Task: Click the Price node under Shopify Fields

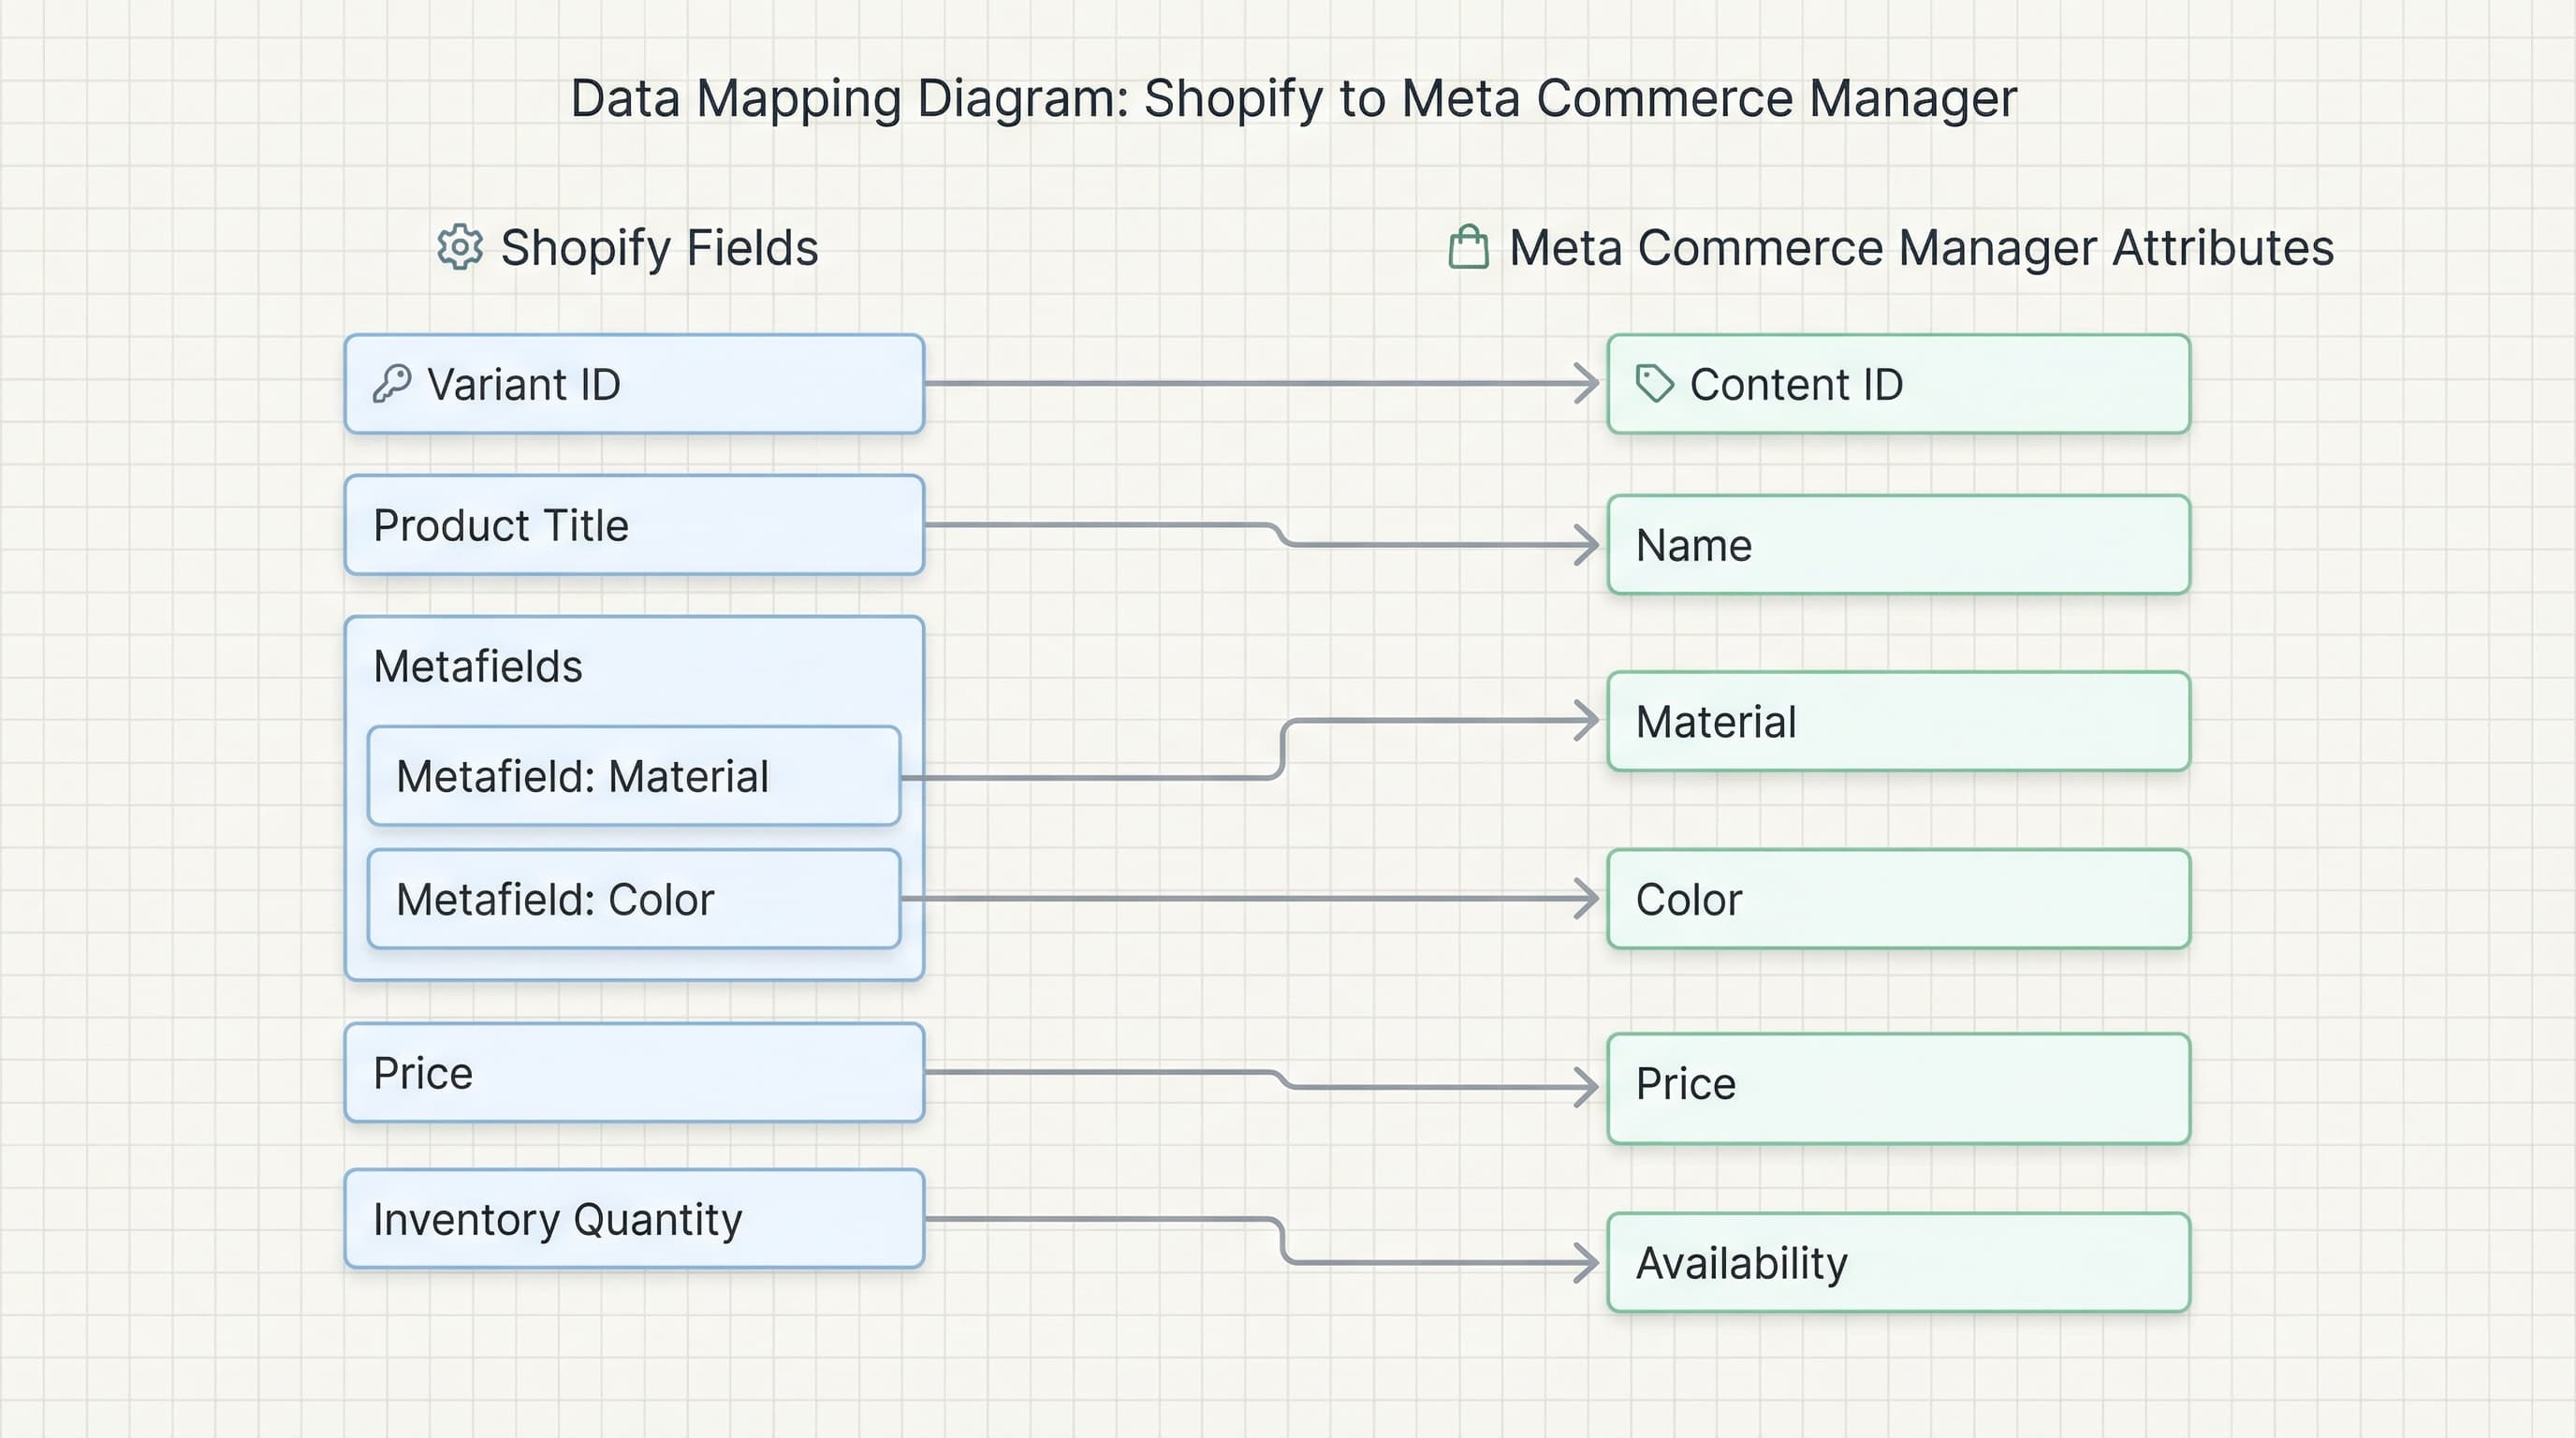Action: (633, 1071)
